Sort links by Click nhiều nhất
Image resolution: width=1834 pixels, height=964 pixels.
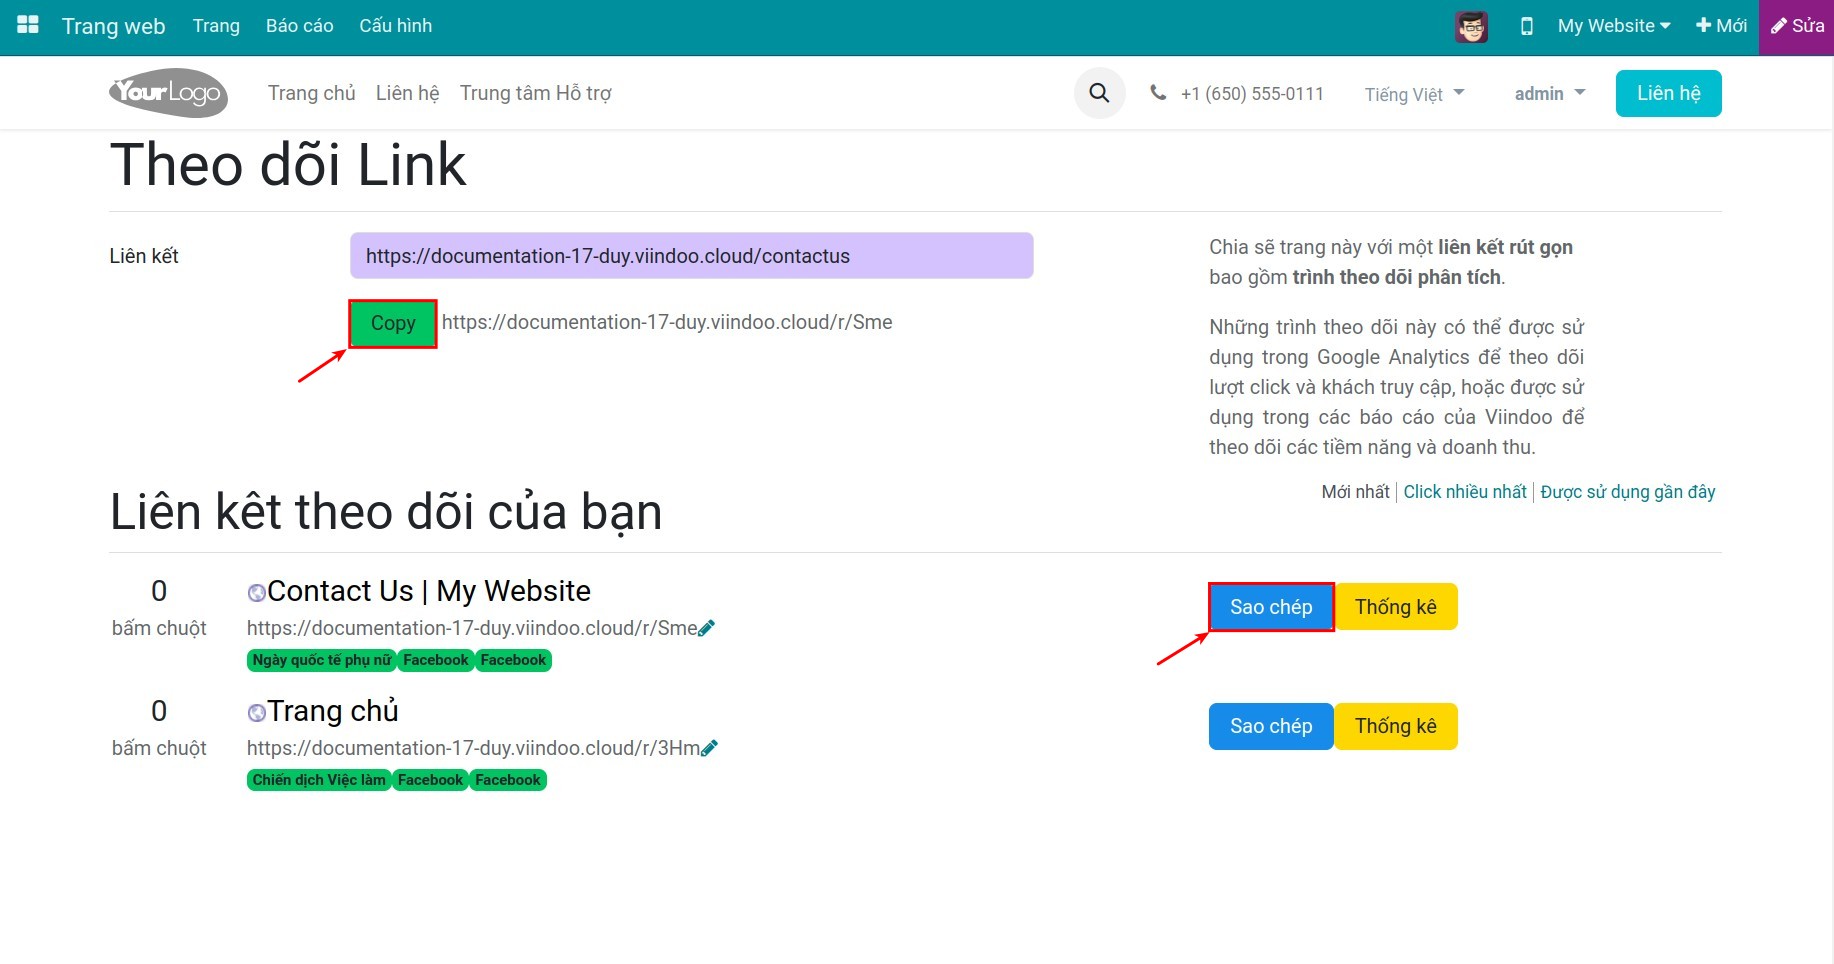tap(1465, 491)
